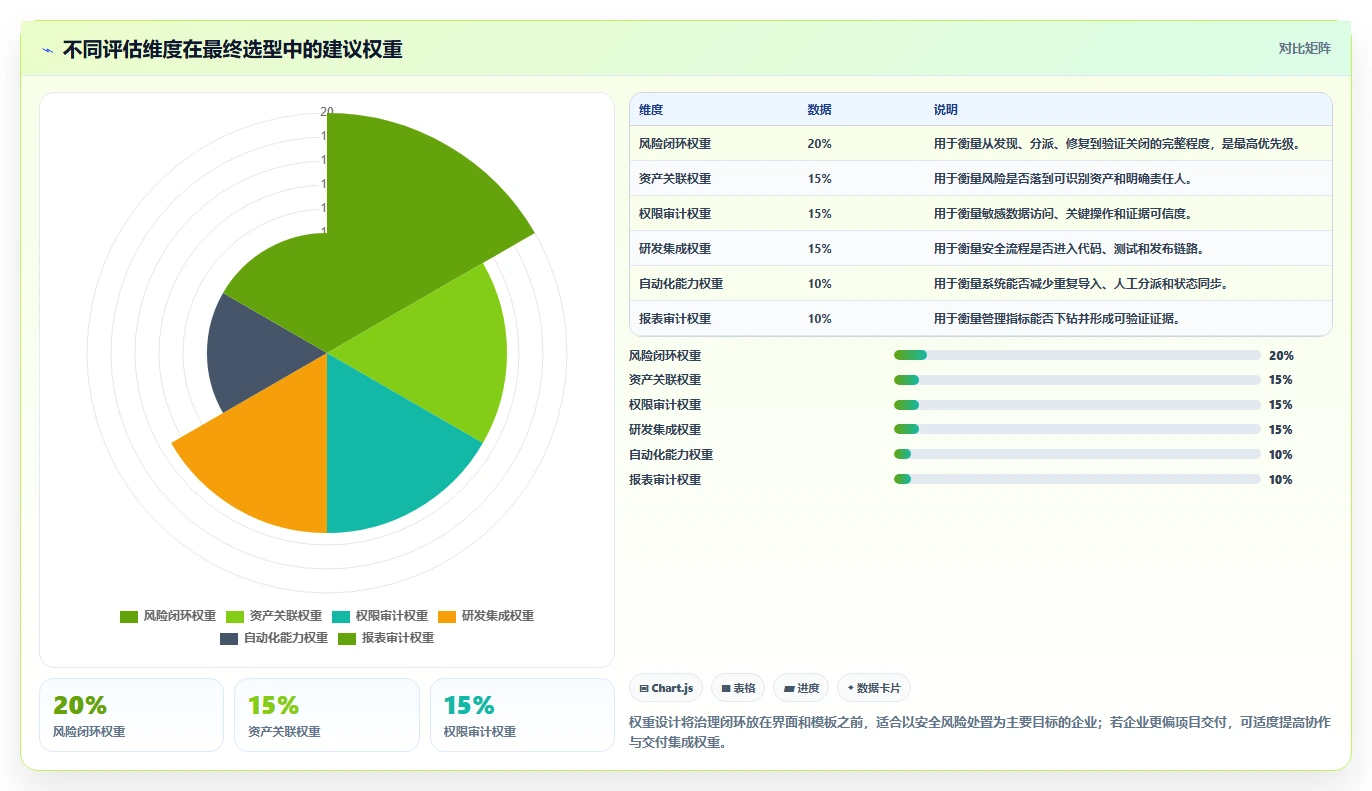Toggle 报表审计权重 in the chart legend
The width and height of the screenshot is (1372, 791).
tap(386, 638)
